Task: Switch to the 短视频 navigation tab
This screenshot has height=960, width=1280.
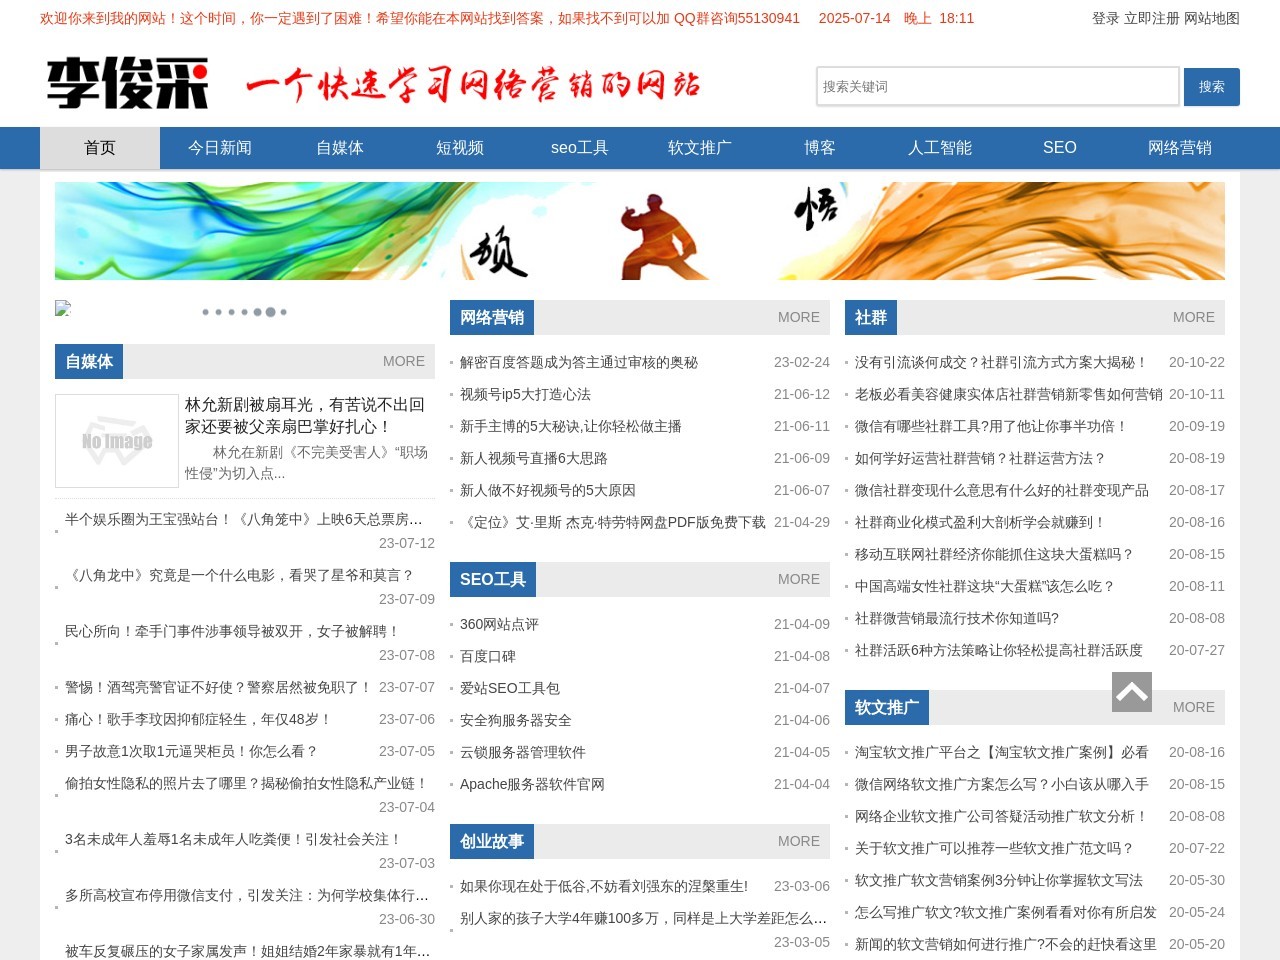Action: [x=459, y=147]
